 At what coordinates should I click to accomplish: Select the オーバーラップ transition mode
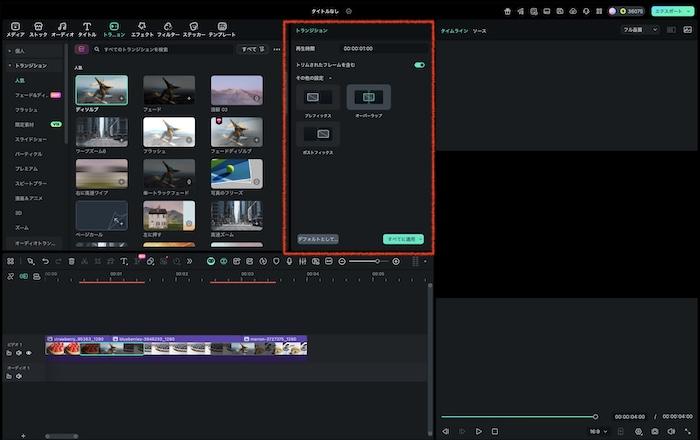pos(369,97)
